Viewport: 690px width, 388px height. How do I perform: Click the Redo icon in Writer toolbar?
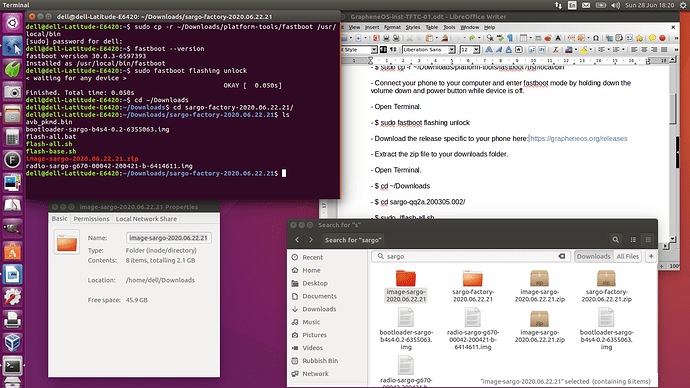click(472, 38)
